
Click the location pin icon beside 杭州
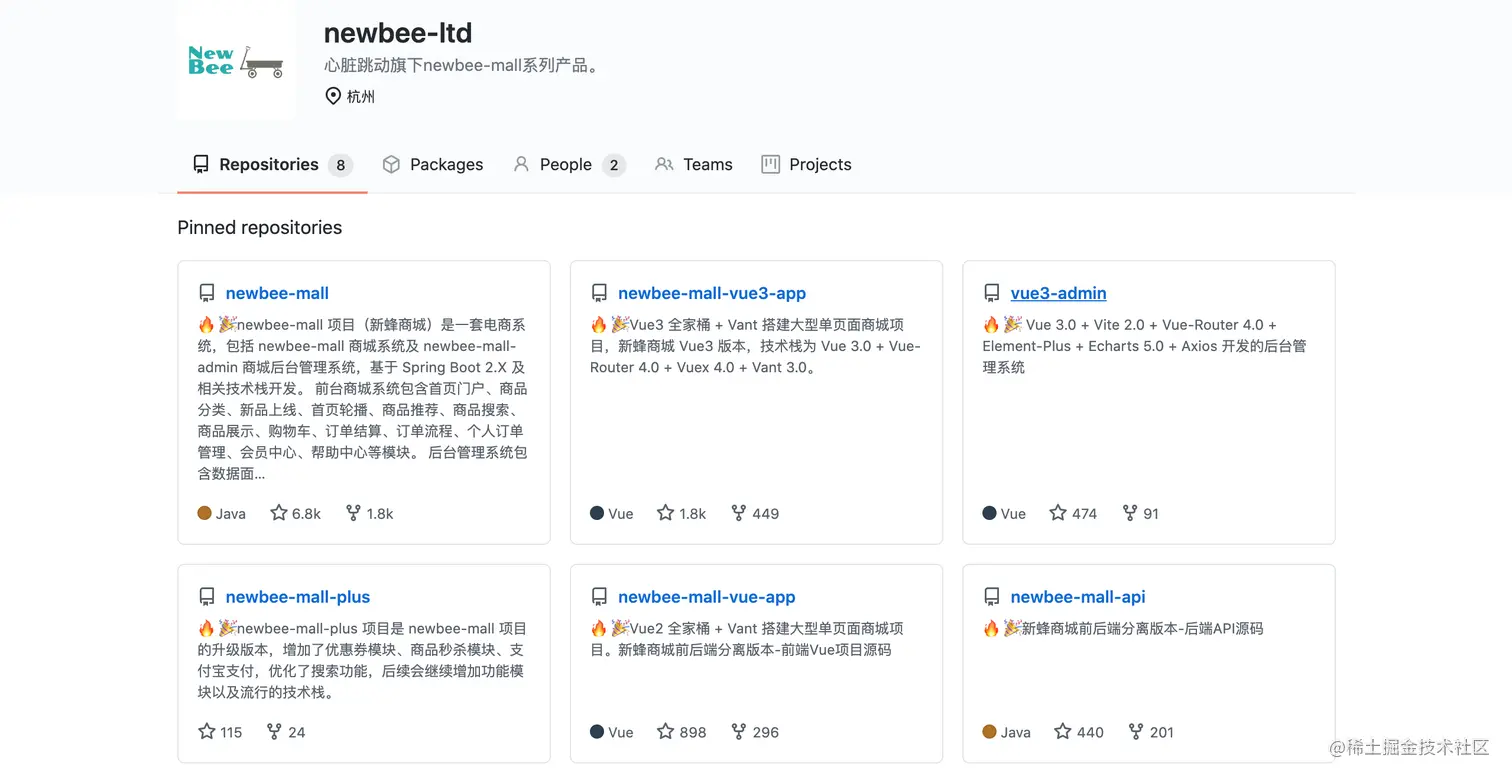[333, 97]
